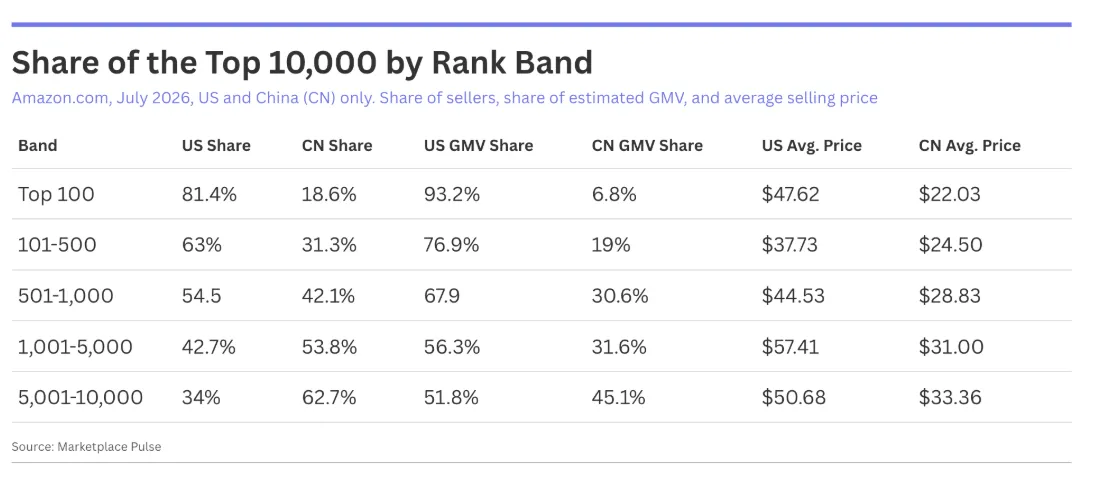Click the 'CN Share' column header
The height and width of the screenshot is (488, 1094).
click(337, 146)
